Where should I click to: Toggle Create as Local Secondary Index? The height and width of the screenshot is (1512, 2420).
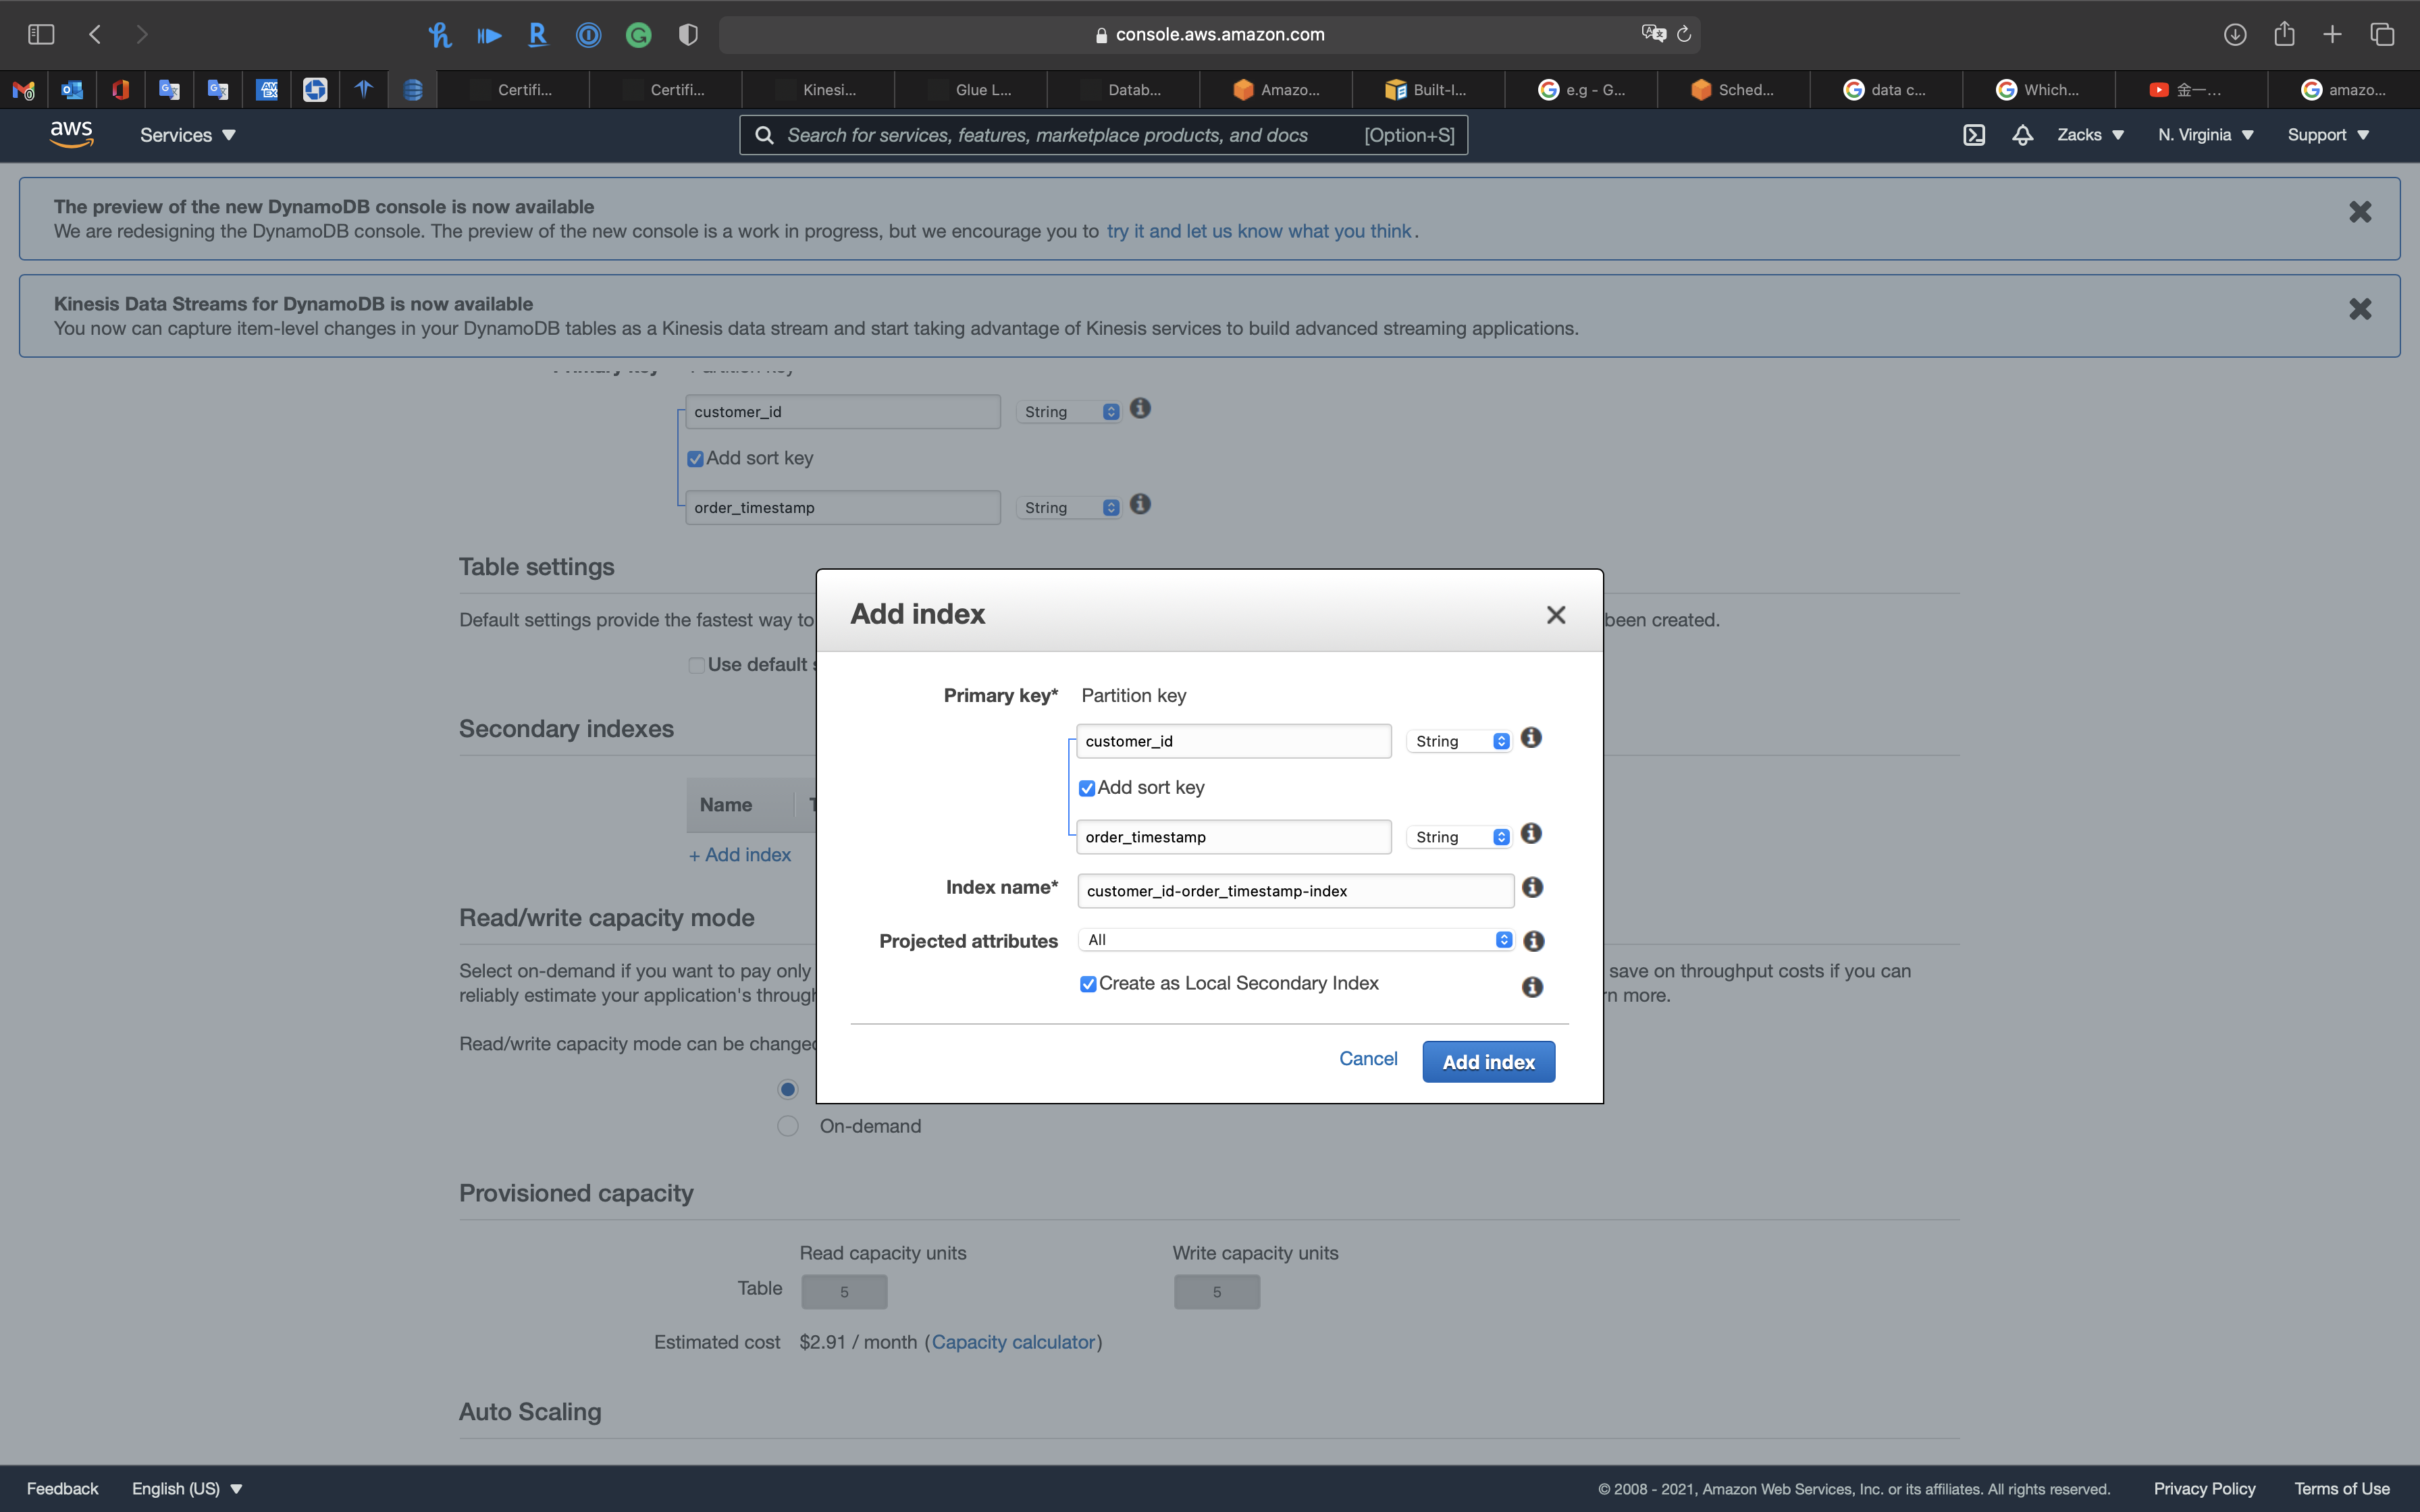pyautogui.click(x=1088, y=984)
